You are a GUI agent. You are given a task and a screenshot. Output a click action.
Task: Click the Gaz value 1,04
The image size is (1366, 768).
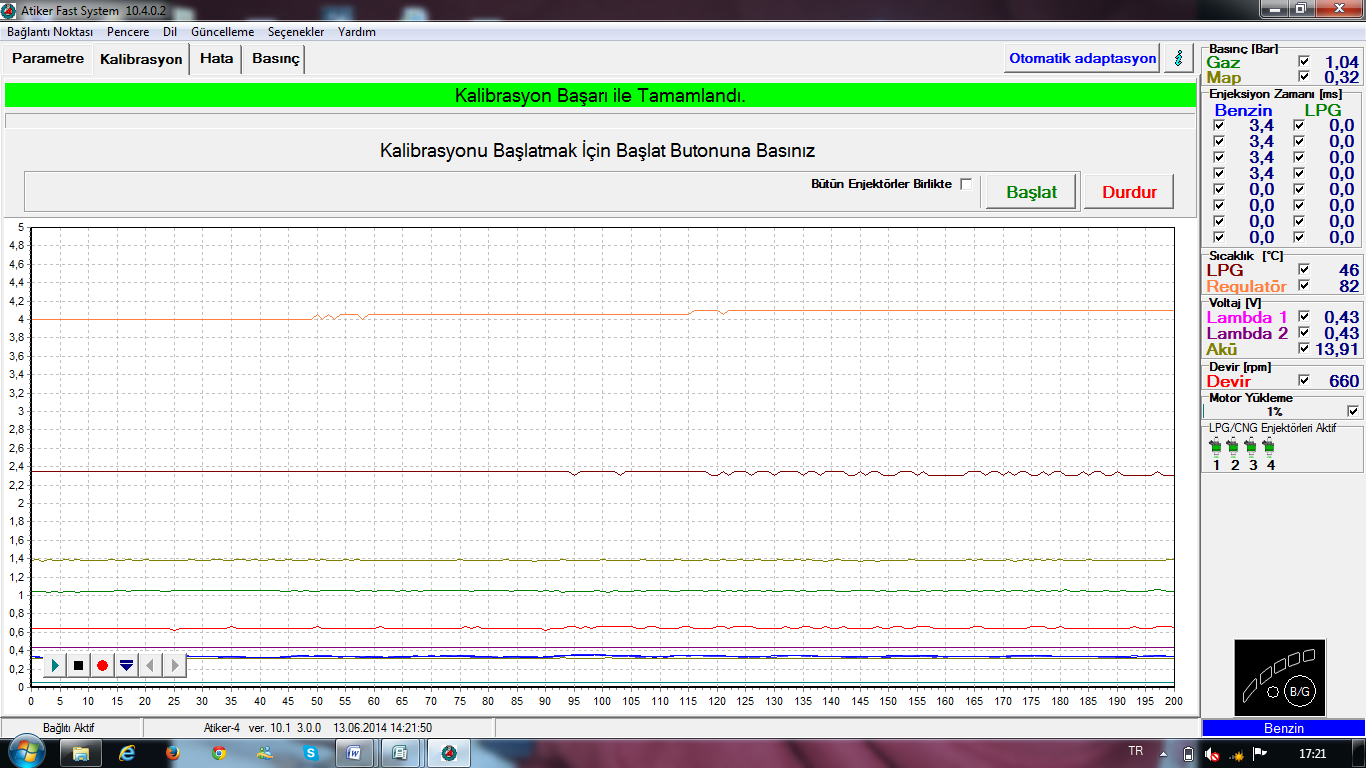pyautogui.click(x=1341, y=62)
